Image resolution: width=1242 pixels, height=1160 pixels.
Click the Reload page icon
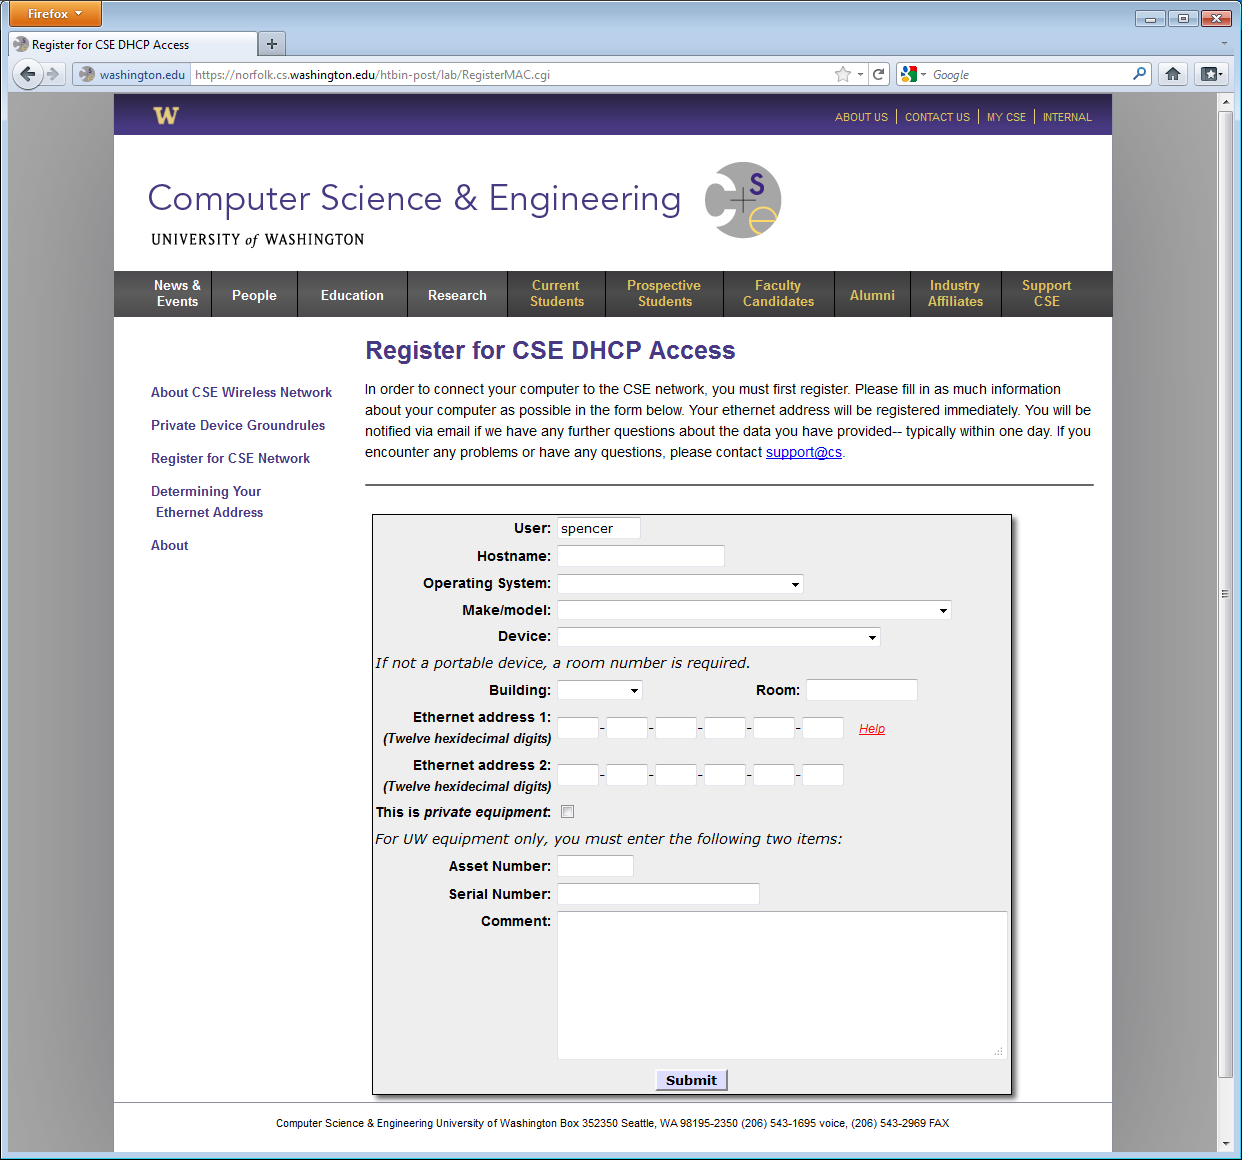coord(878,74)
